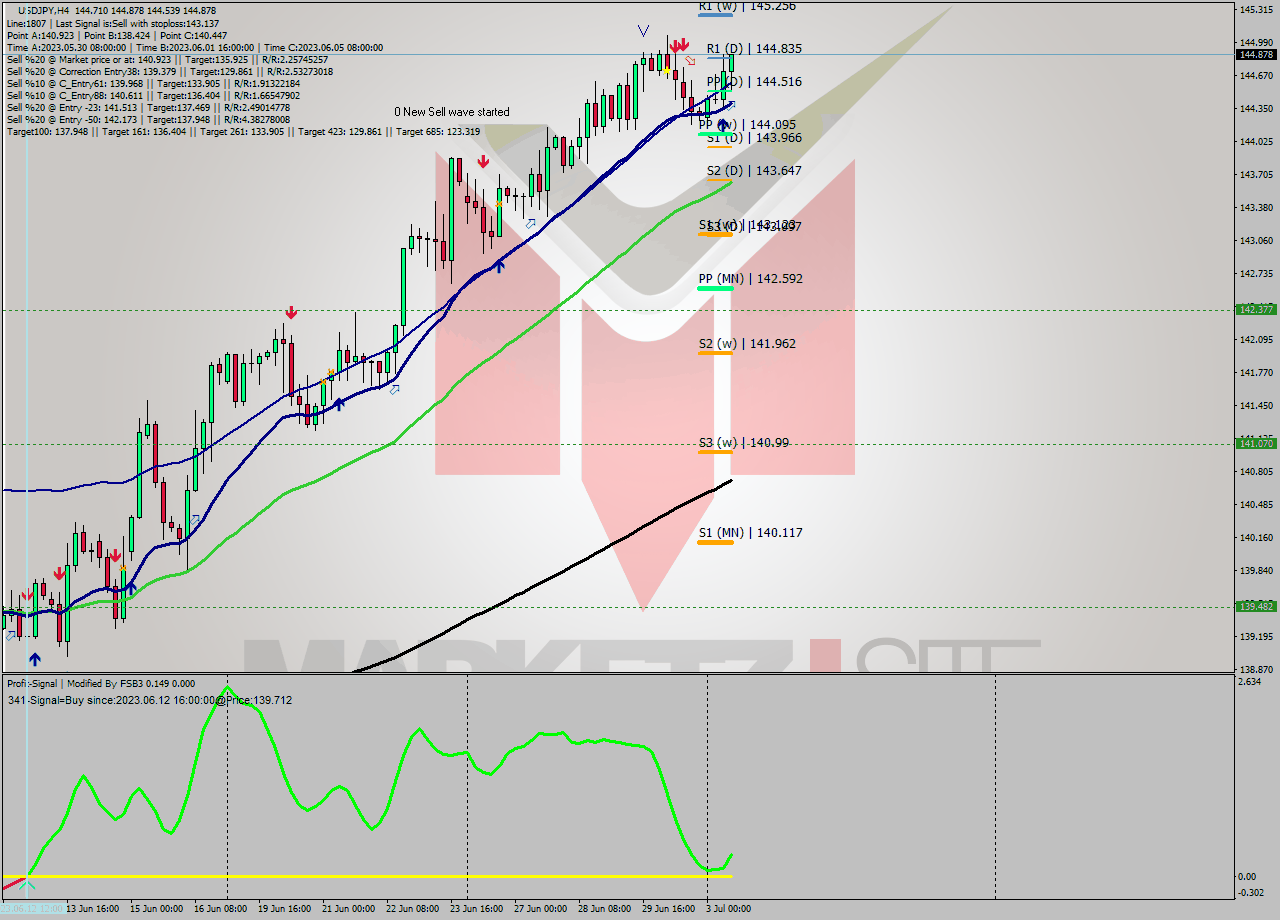Click the 145.315 price axis label
1280x920 pixels.
tap(1256, 10)
